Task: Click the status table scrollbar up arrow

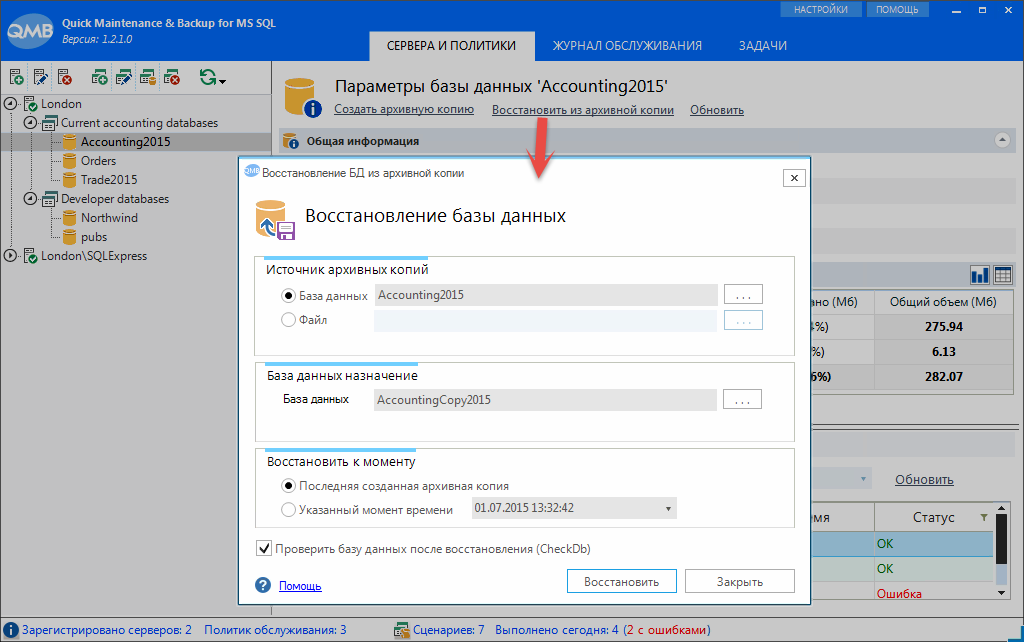Action: tap(1002, 507)
